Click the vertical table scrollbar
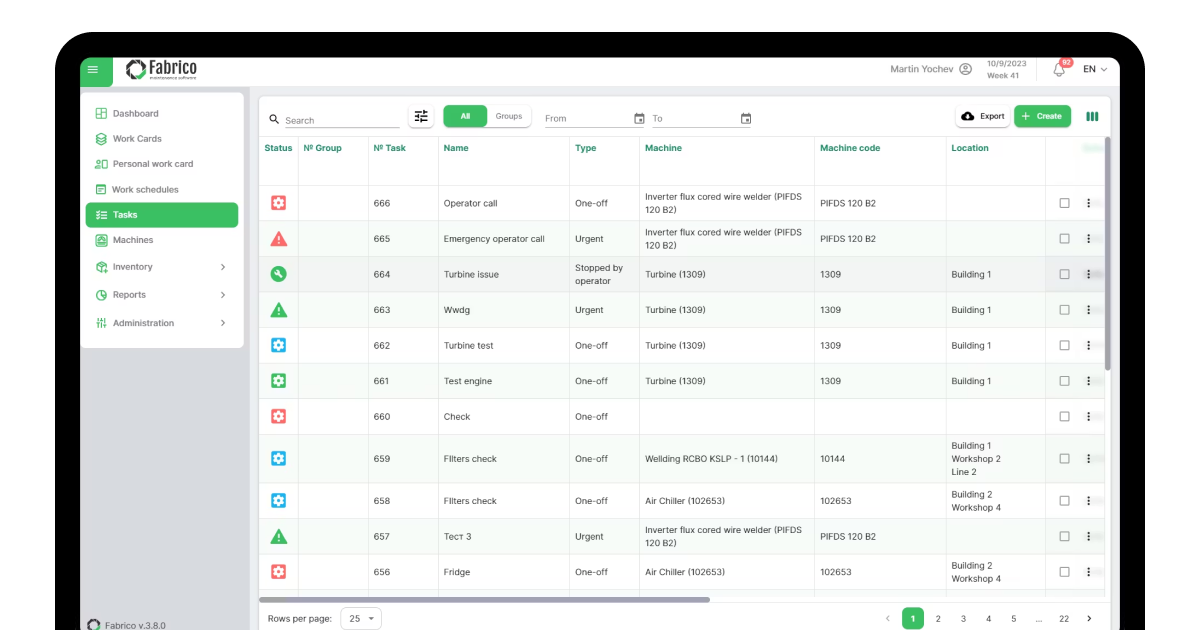 1108,255
